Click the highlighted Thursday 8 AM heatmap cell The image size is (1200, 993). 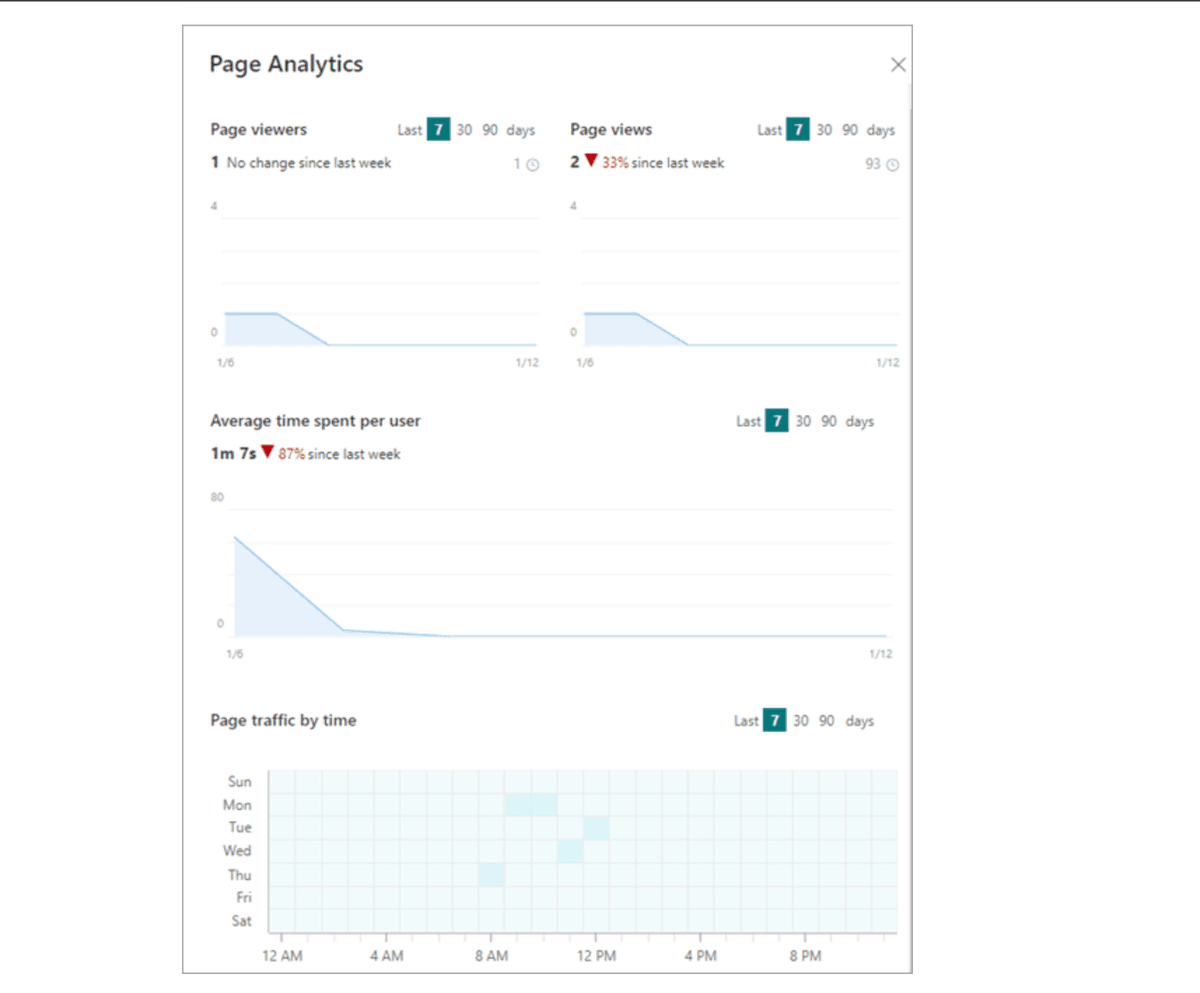coord(491,874)
